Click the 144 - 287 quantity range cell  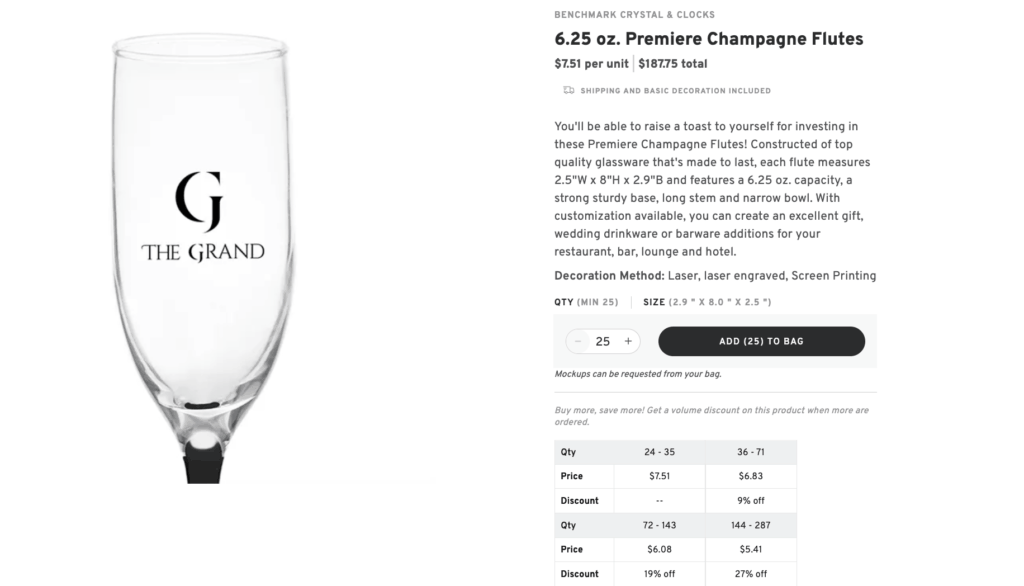point(750,525)
